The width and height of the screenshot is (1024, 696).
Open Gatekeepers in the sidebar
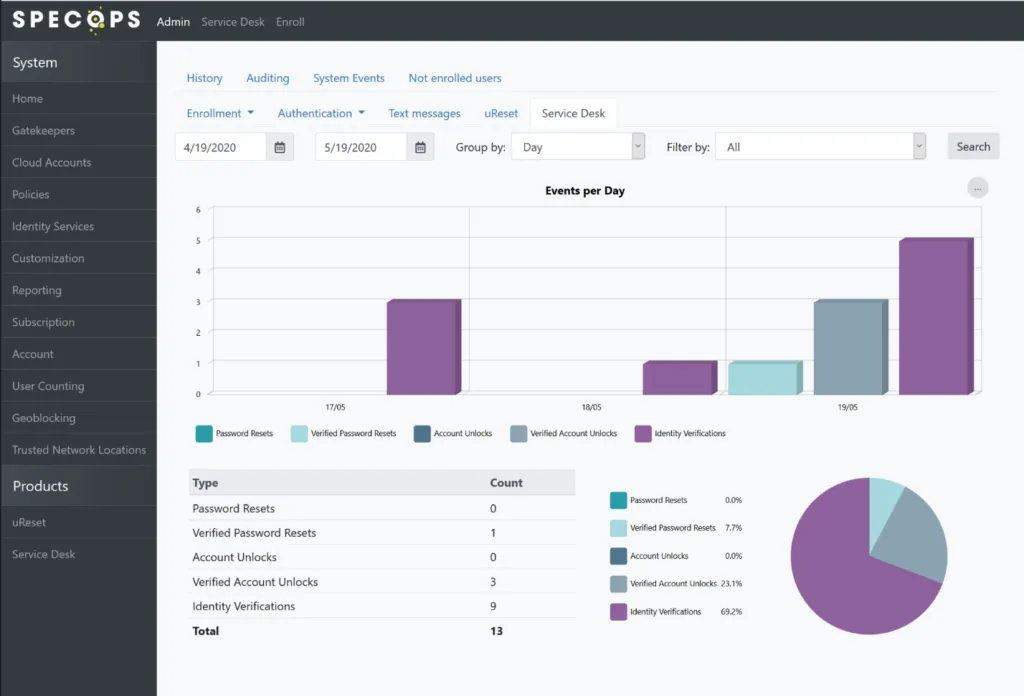click(78, 131)
